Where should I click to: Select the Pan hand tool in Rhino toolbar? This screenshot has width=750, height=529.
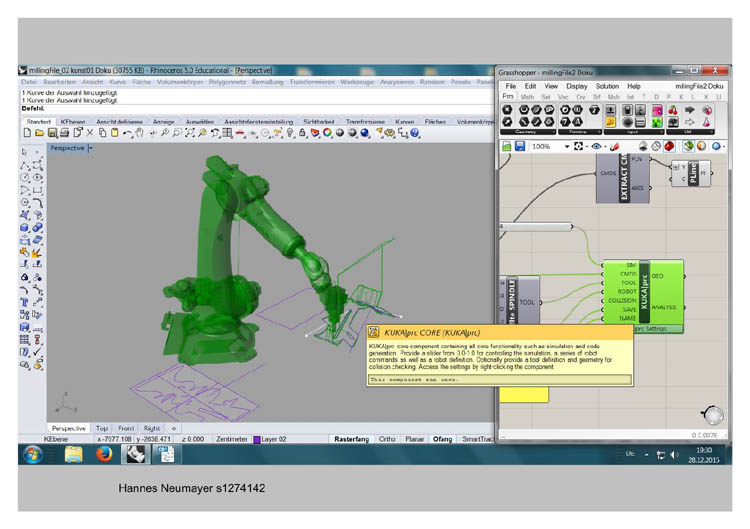click(x=139, y=133)
